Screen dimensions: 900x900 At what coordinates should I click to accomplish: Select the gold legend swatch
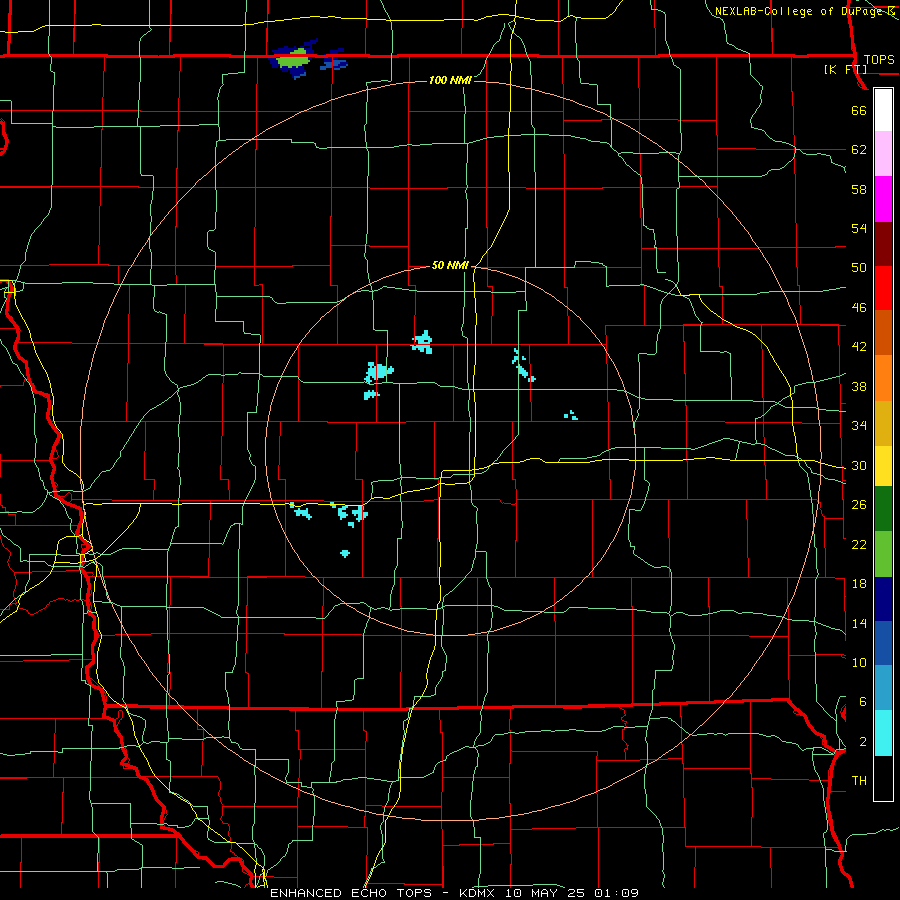tap(883, 423)
